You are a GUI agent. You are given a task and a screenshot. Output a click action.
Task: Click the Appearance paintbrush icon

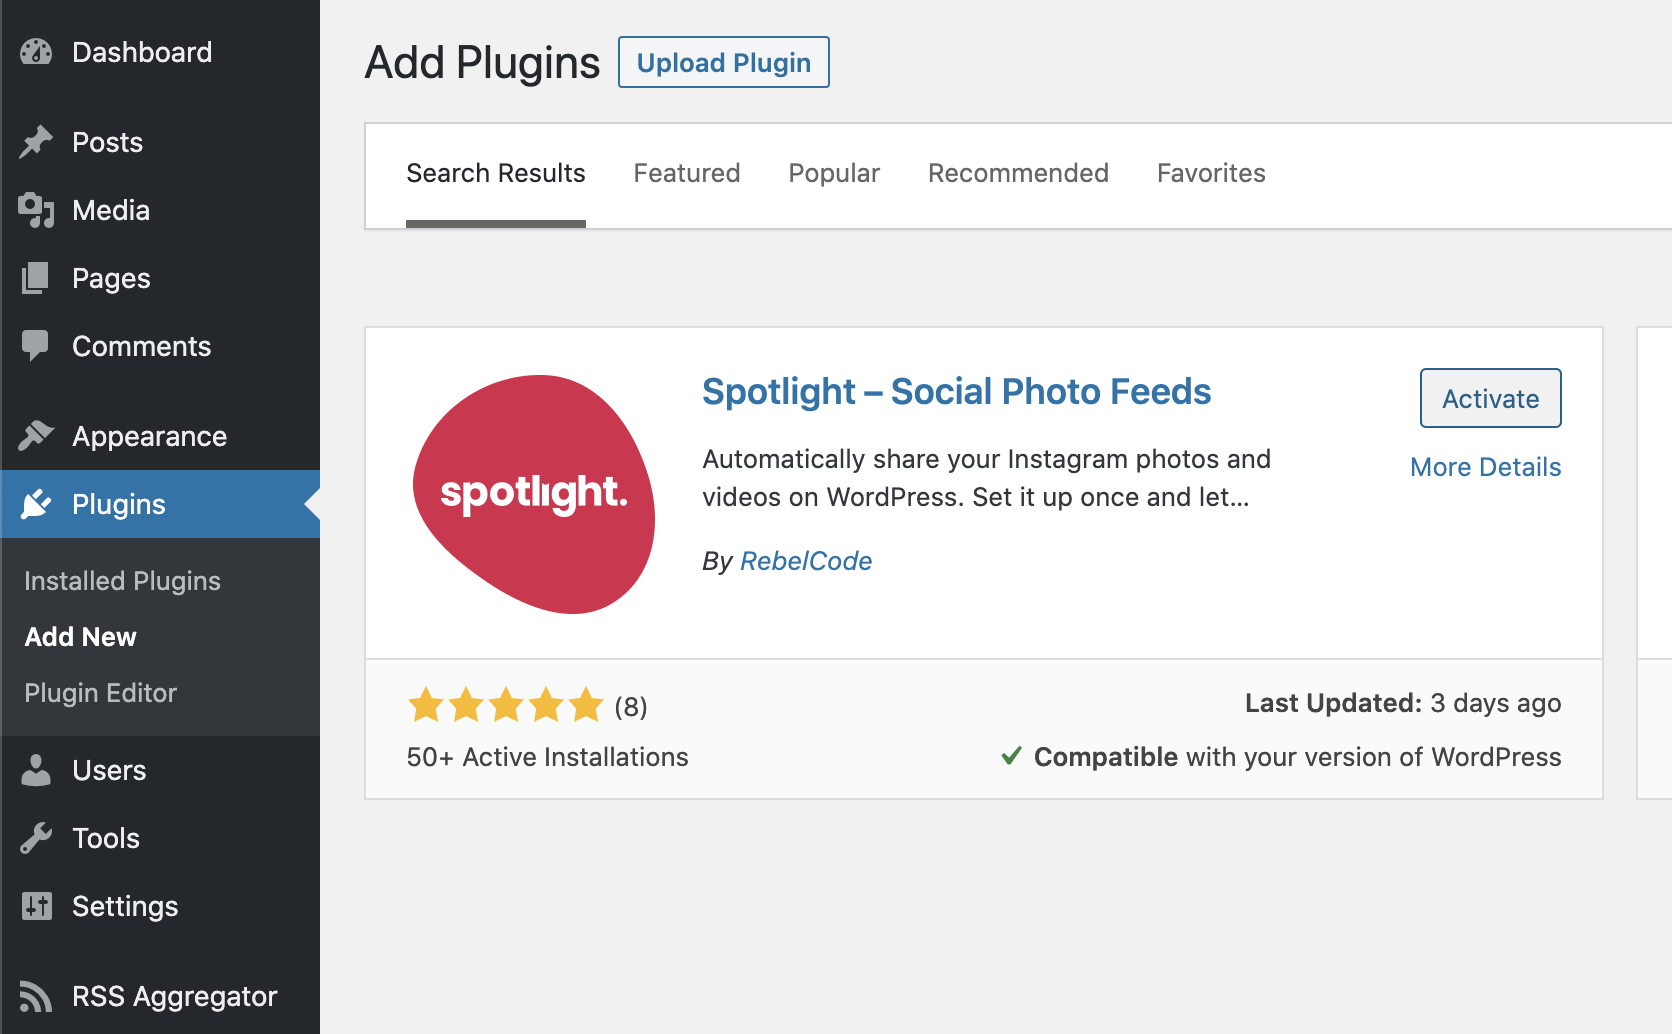(36, 436)
